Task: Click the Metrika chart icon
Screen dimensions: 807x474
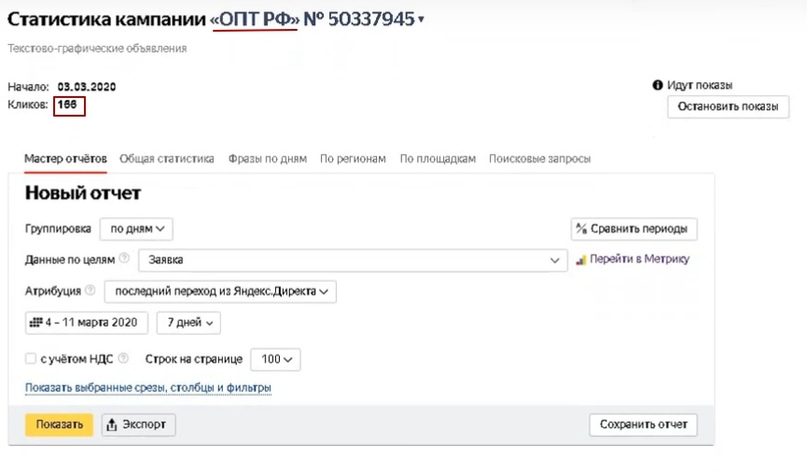Action: pyautogui.click(x=581, y=260)
